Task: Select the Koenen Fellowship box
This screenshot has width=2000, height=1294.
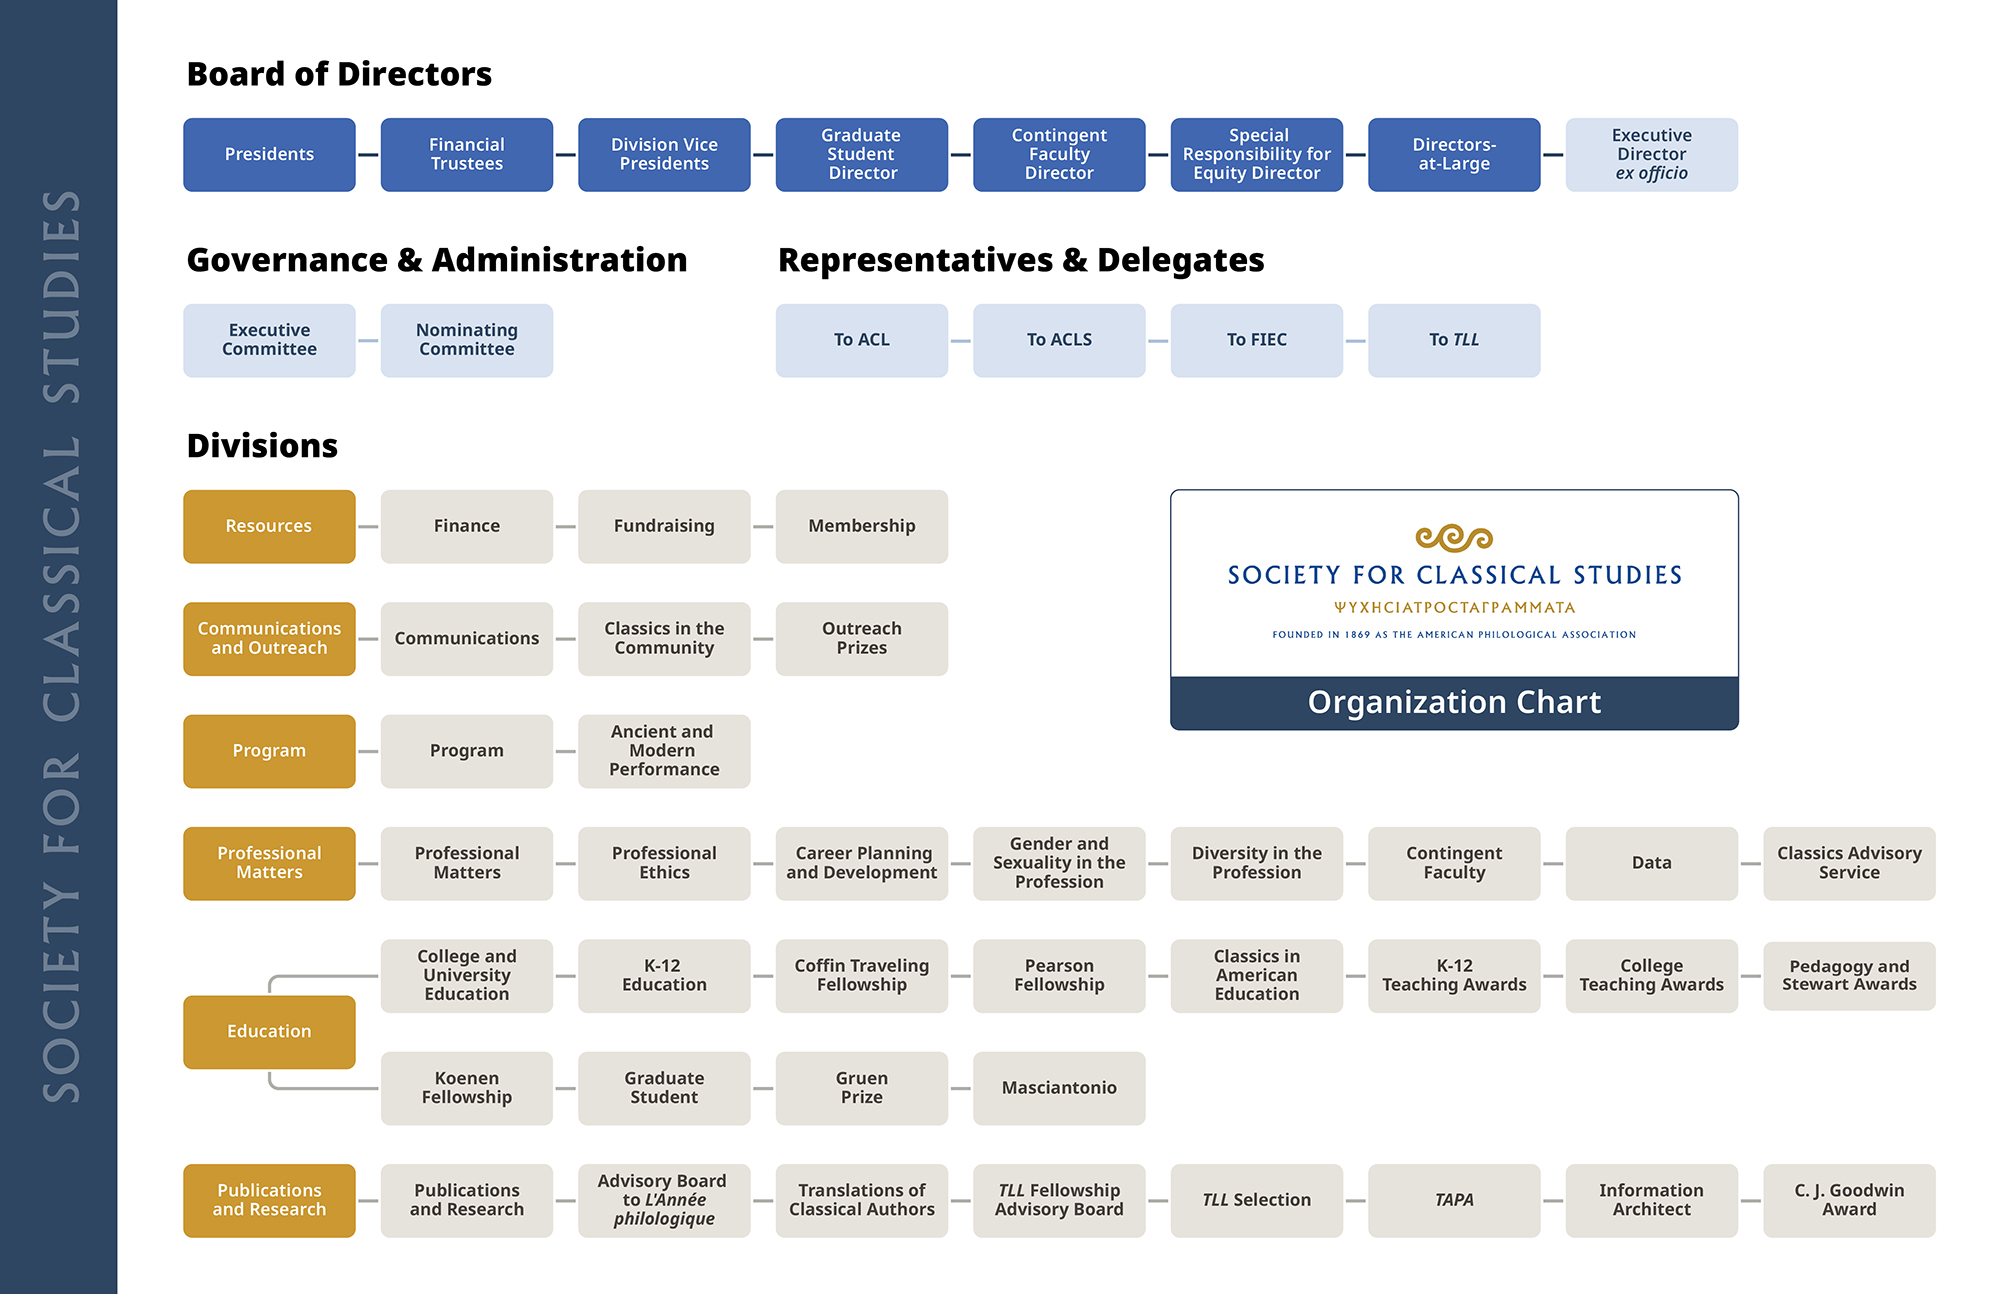Action: pyautogui.click(x=466, y=1088)
